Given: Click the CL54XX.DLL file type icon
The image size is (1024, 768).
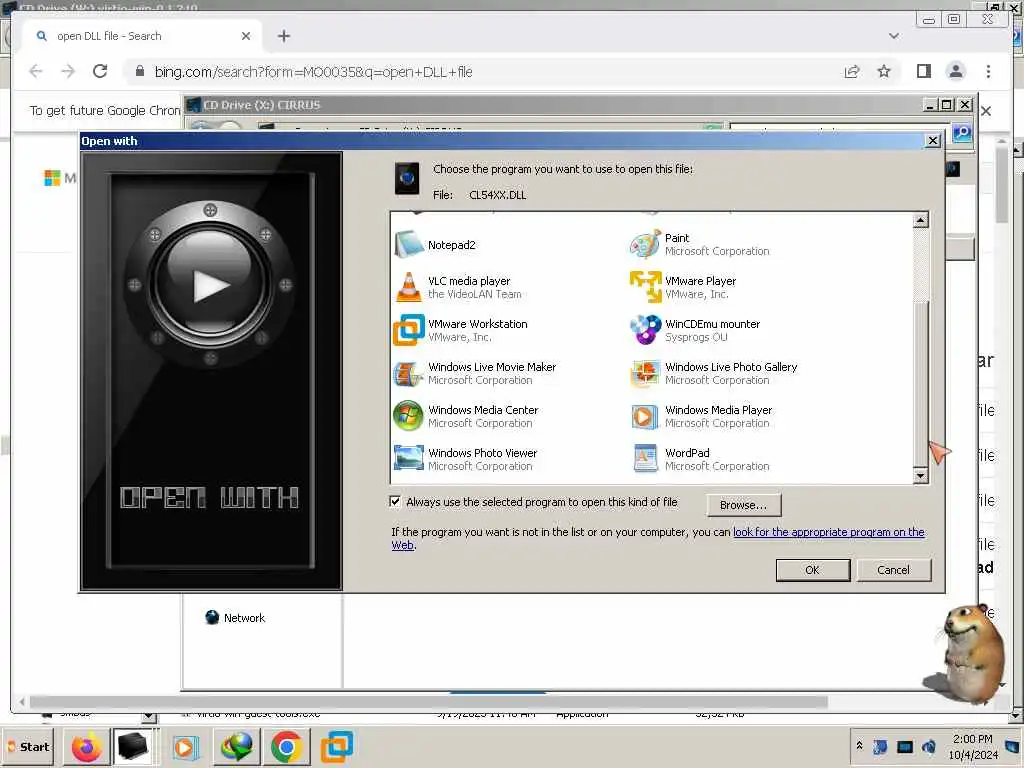Looking at the screenshot, I should coord(407,178).
